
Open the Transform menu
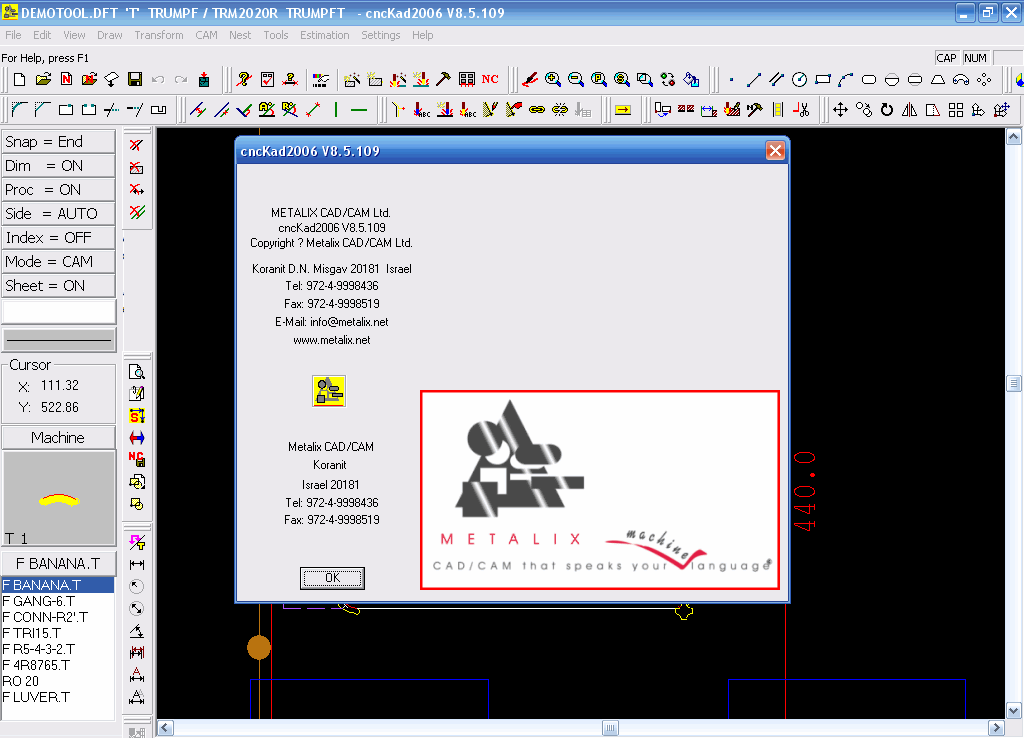159,35
